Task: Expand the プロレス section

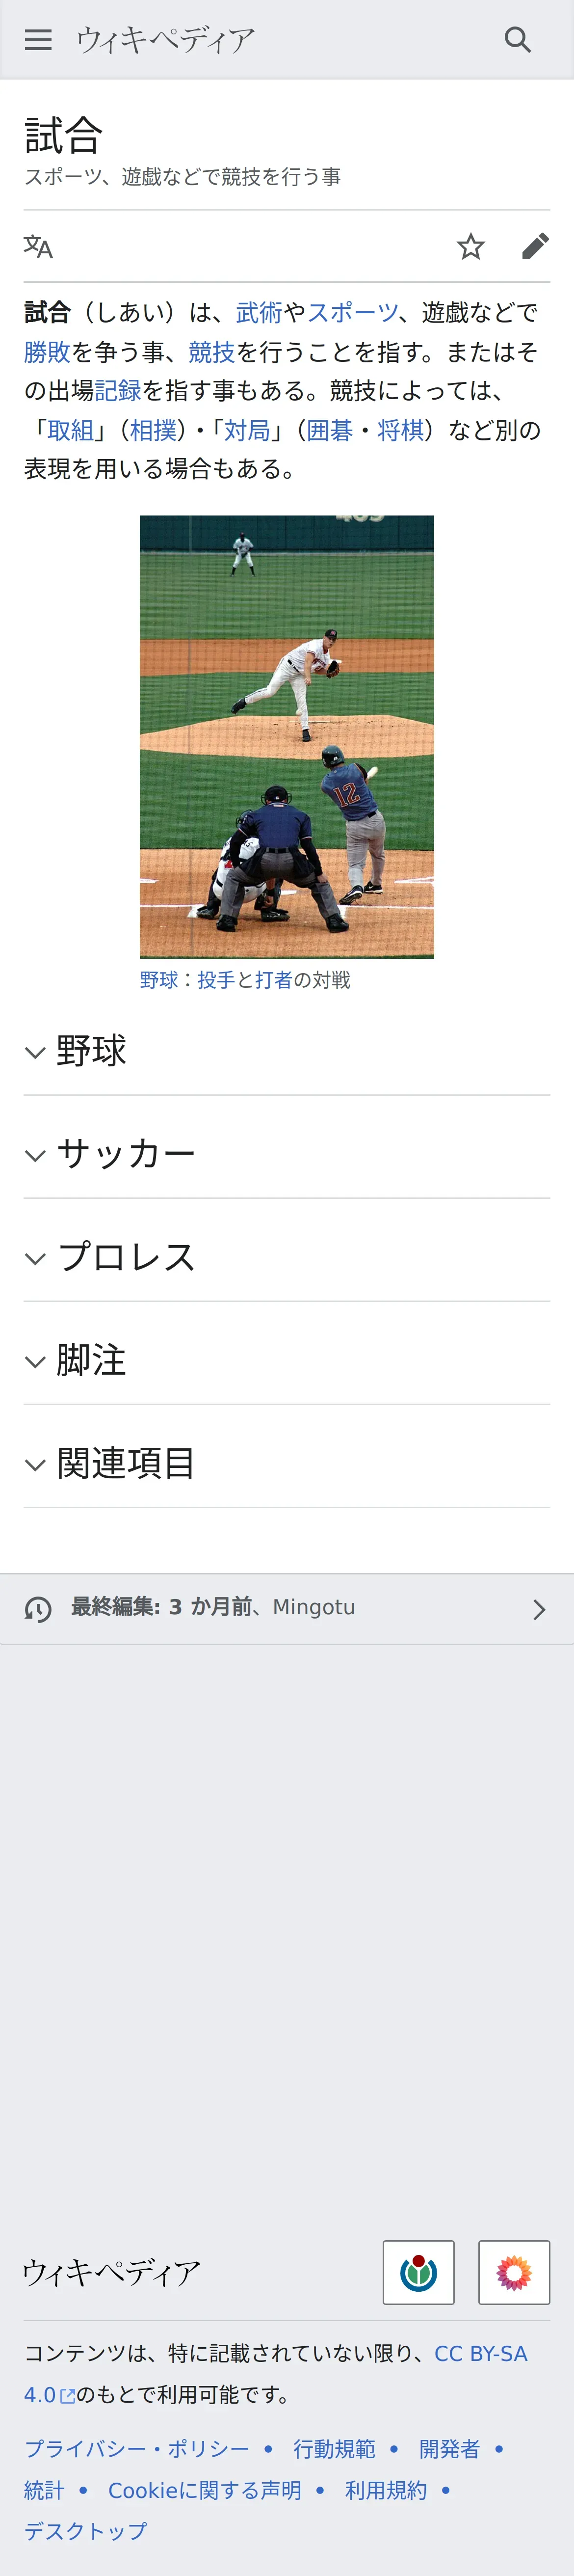Action: pyautogui.click(x=287, y=1257)
